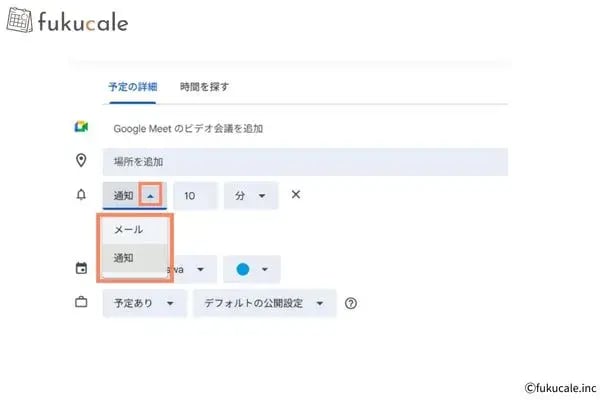Click the 場所を追加 location field
Screen dimensions: 600x400
pyautogui.click(x=304, y=162)
